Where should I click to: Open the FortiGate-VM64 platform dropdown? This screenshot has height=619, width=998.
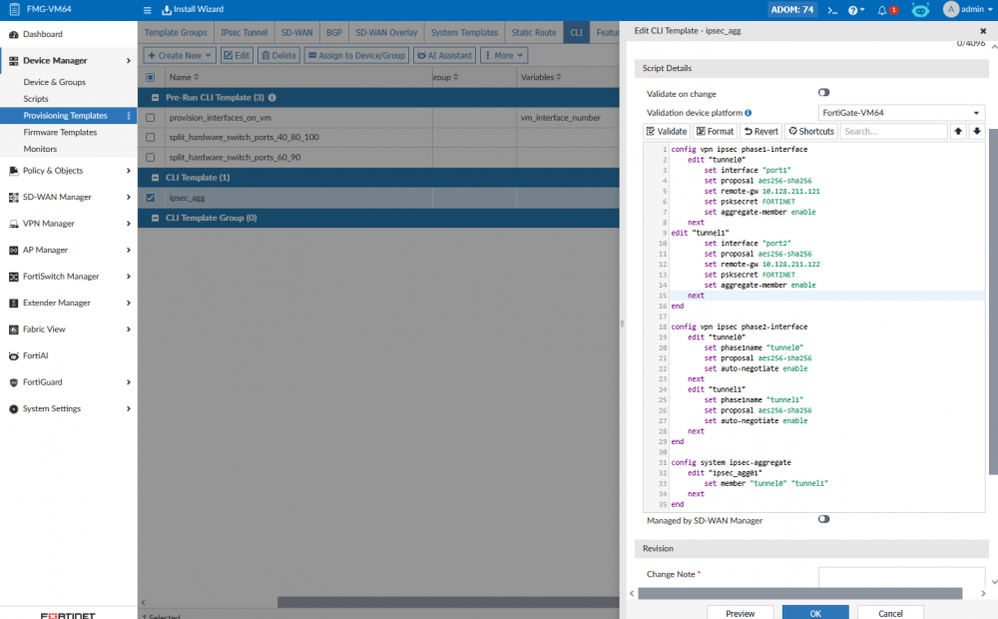pyautogui.click(x=901, y=113)
